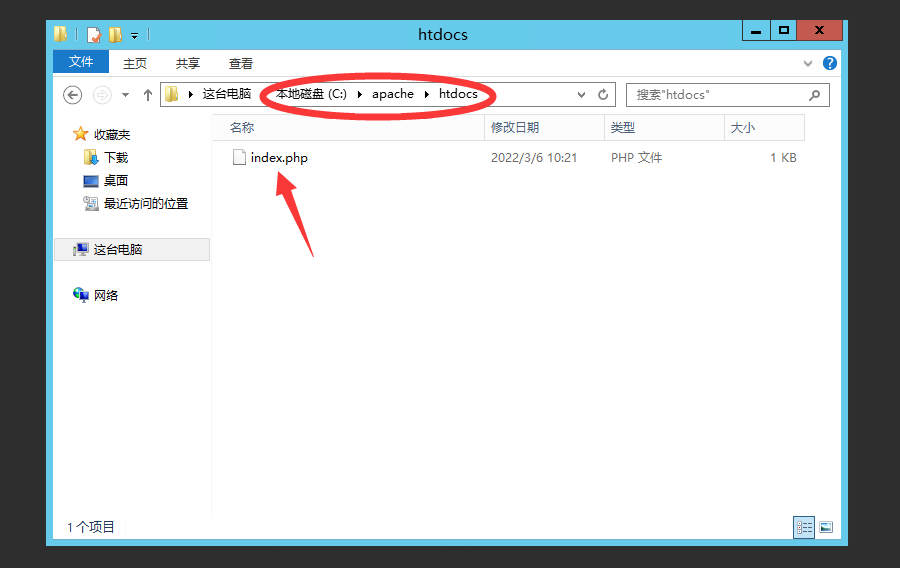Screen dimensions: 900x568
Task: Open 收藏夹 in the navigation pane
Action: pos(112,134)
